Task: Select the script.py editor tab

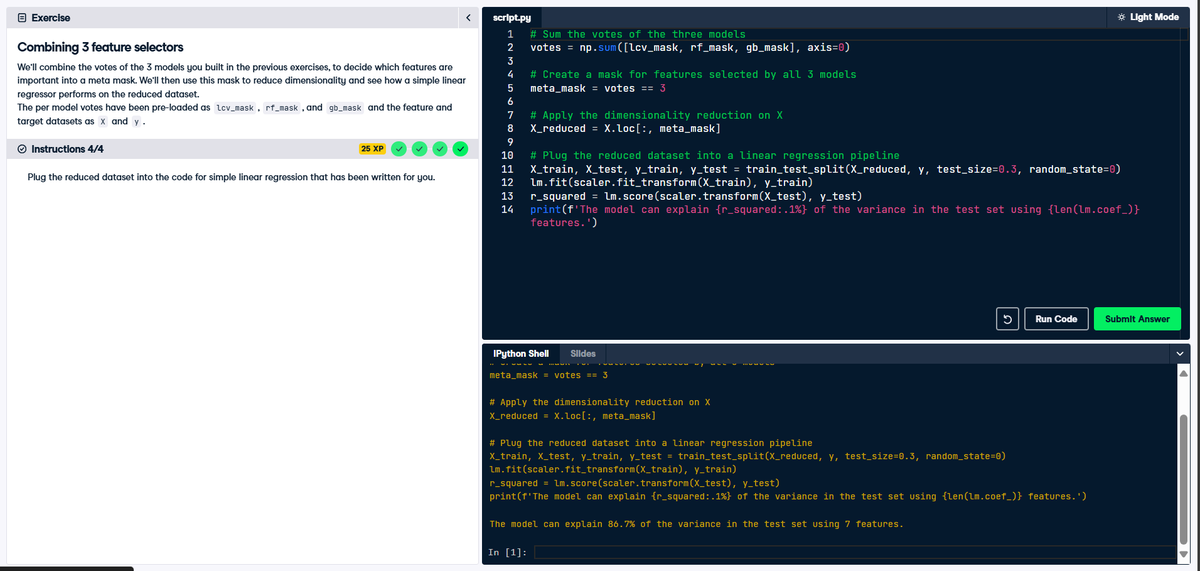Action: pos(512,17)
